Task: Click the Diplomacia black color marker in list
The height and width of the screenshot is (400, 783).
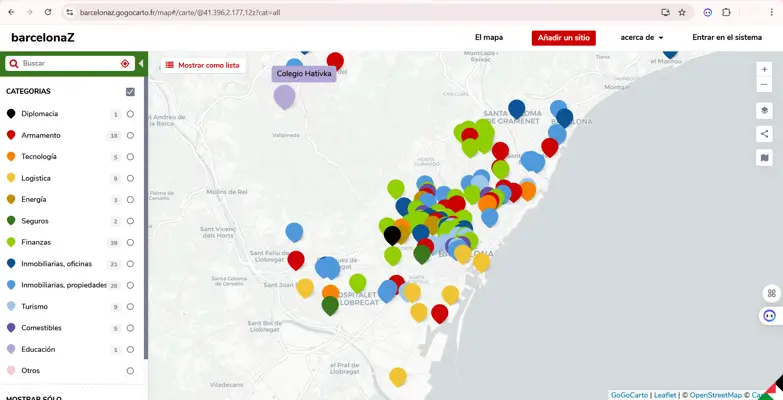Action: coord(11,114)
